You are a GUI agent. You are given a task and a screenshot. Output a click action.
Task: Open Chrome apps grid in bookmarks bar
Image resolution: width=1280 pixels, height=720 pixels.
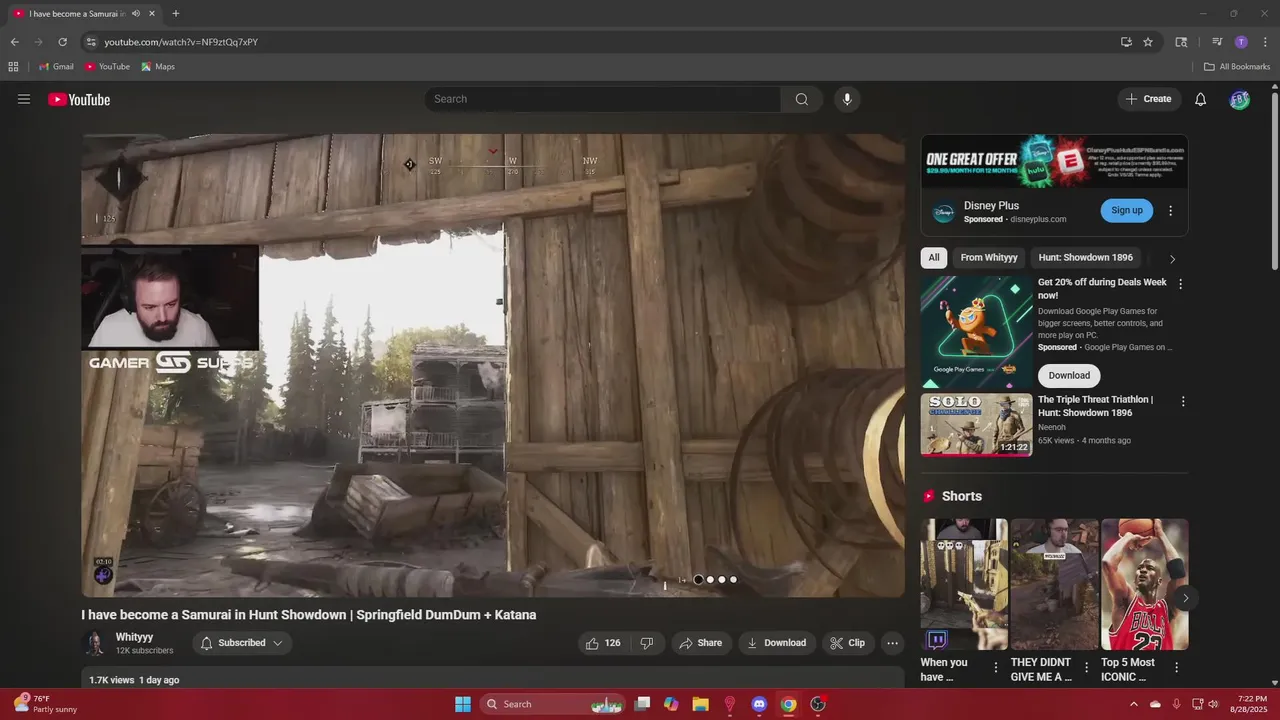[13, 67]
